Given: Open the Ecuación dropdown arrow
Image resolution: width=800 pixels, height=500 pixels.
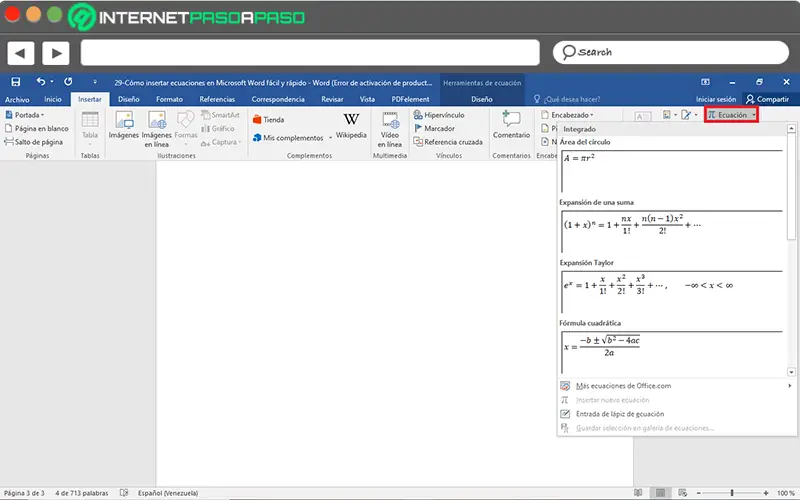Looking at the screenshot, I should coord(754,115).
